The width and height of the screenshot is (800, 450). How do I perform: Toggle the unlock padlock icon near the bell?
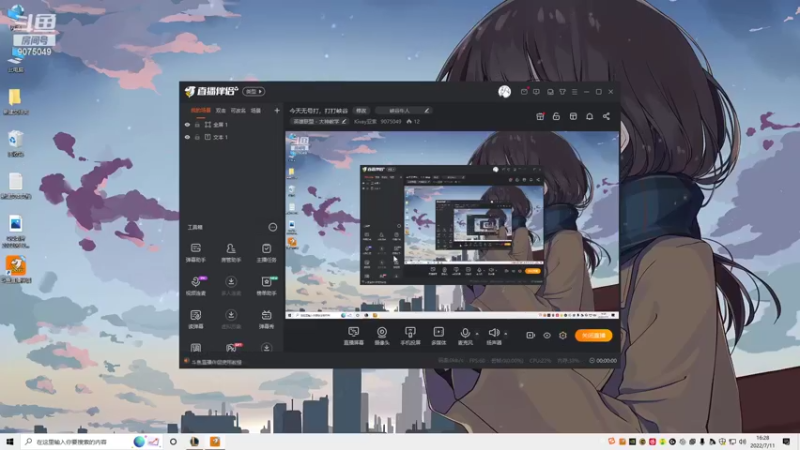pos(556,116)
